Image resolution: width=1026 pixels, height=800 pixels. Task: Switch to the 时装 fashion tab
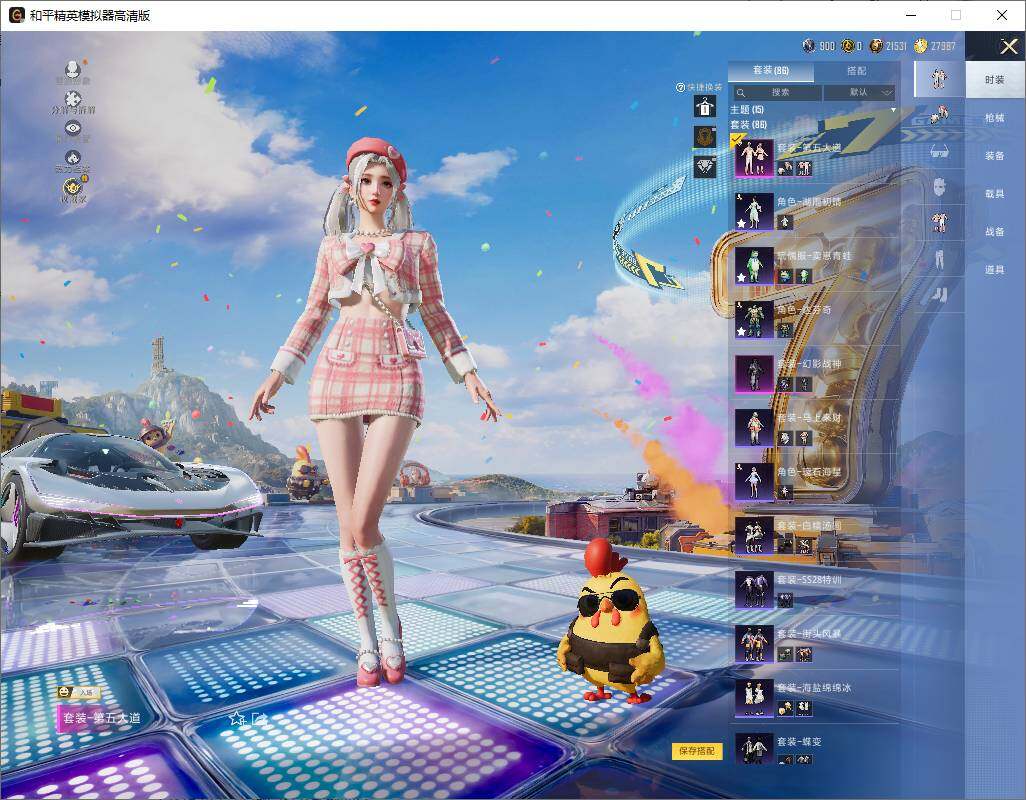995,80
